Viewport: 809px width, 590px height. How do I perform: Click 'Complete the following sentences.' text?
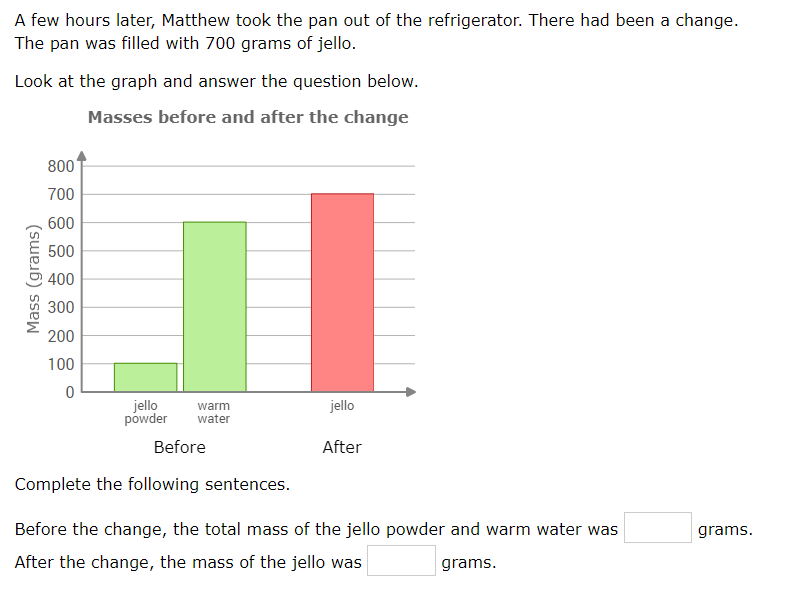click(x=152, y=484)
